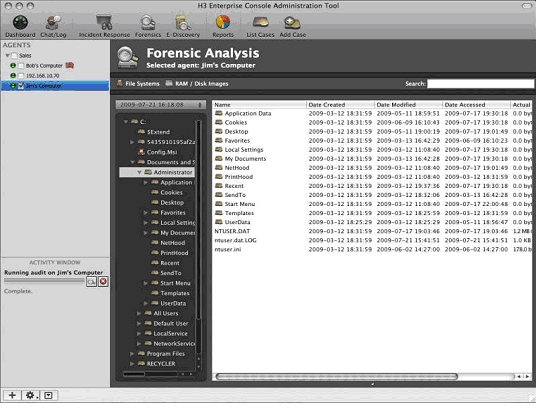Click the C: drive icon in tree
The height and width of the screenshot is (418, 536).
point(134,121)
